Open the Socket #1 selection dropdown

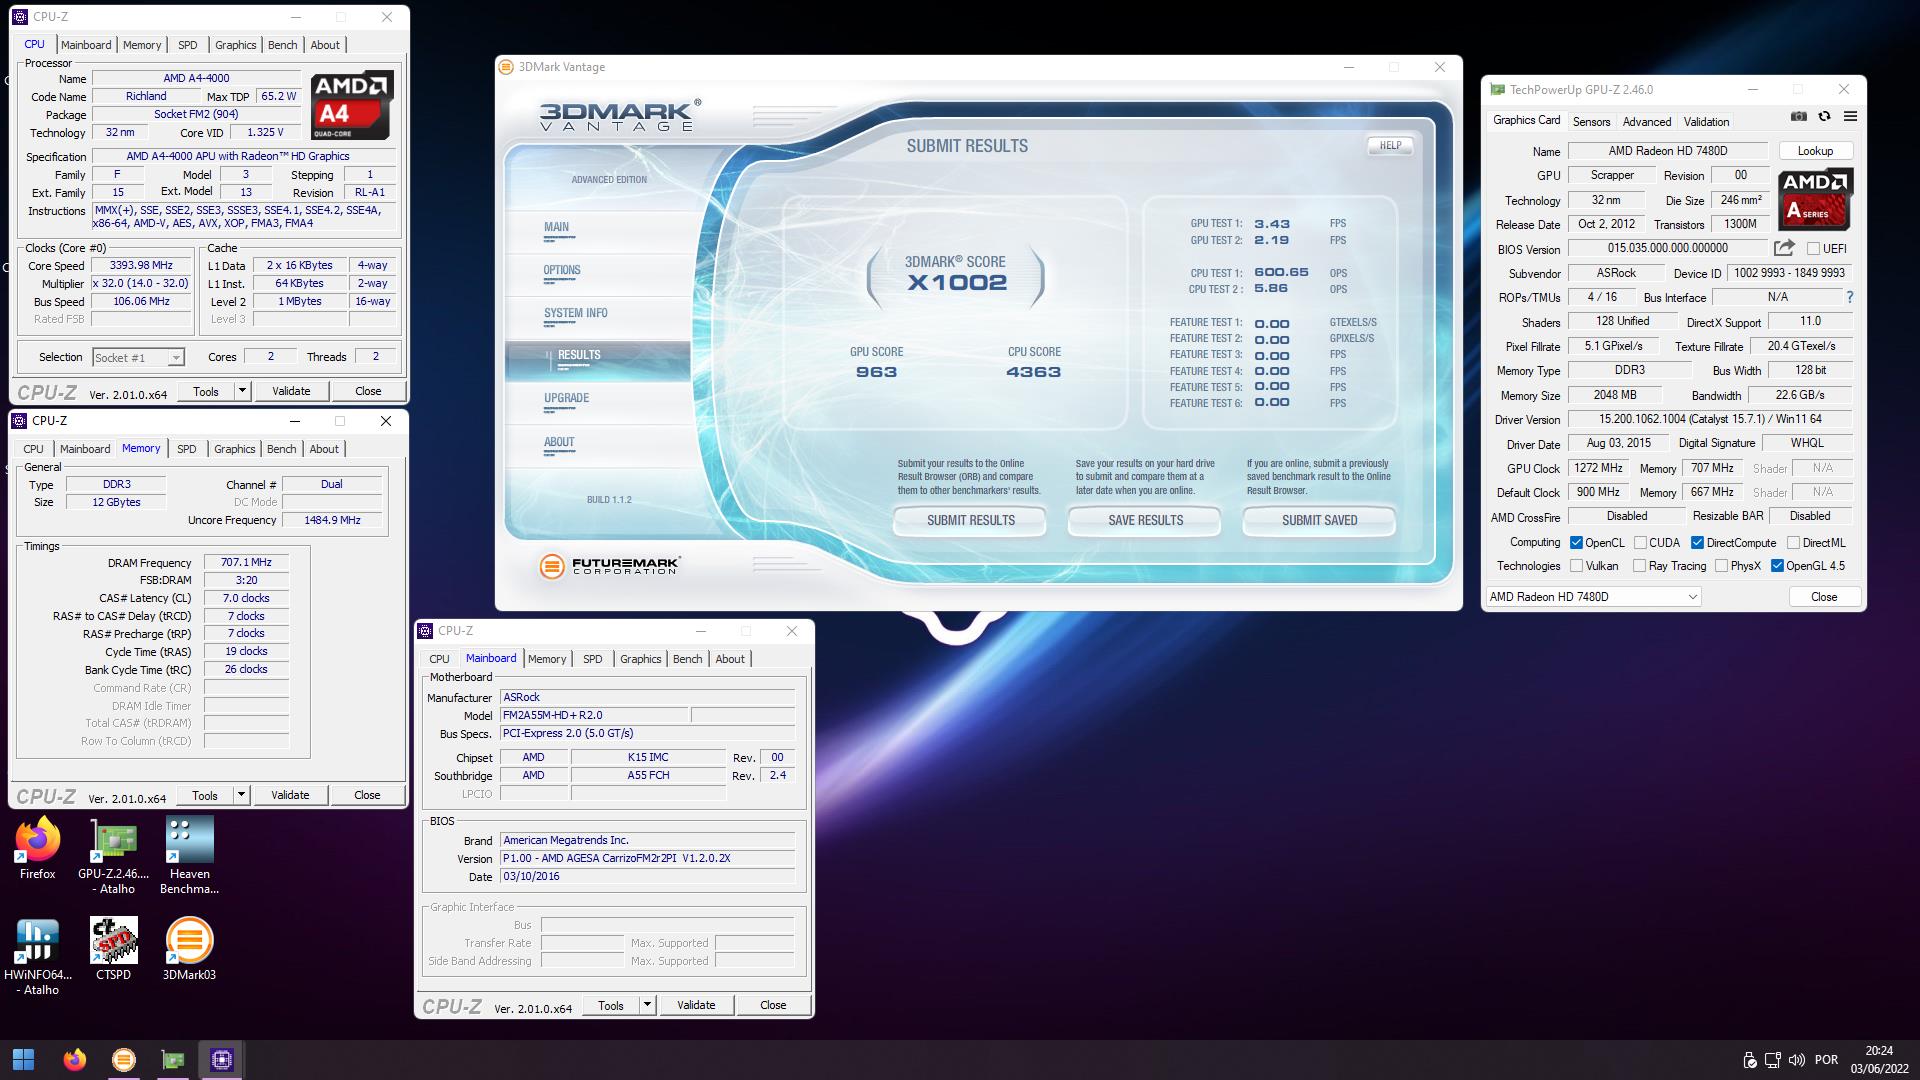pyautogui.click(x=138, y=357)
